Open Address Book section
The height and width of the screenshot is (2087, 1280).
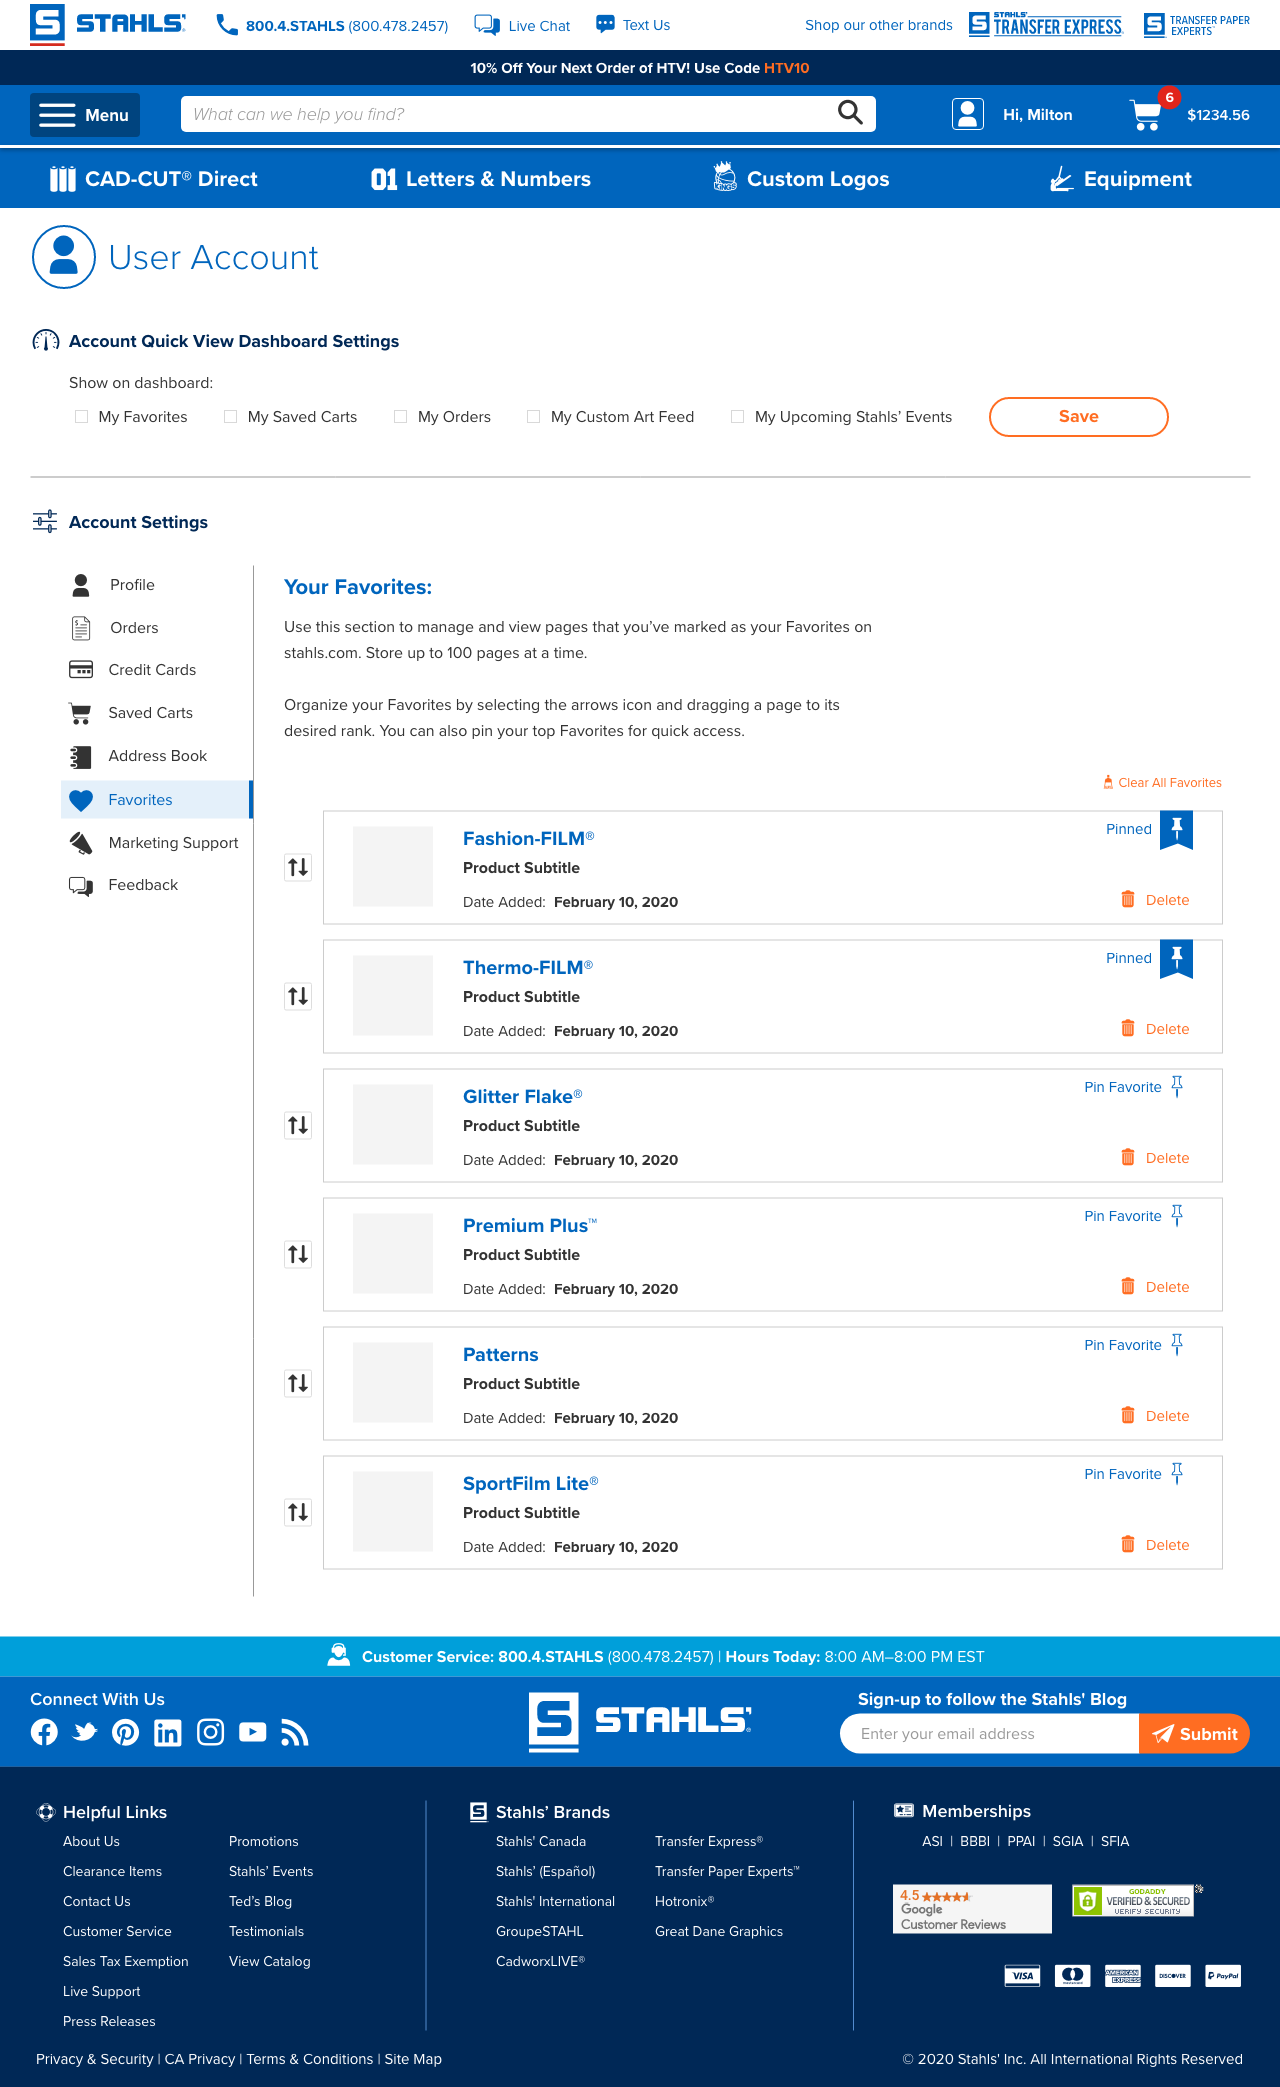[x=138, y=756]
